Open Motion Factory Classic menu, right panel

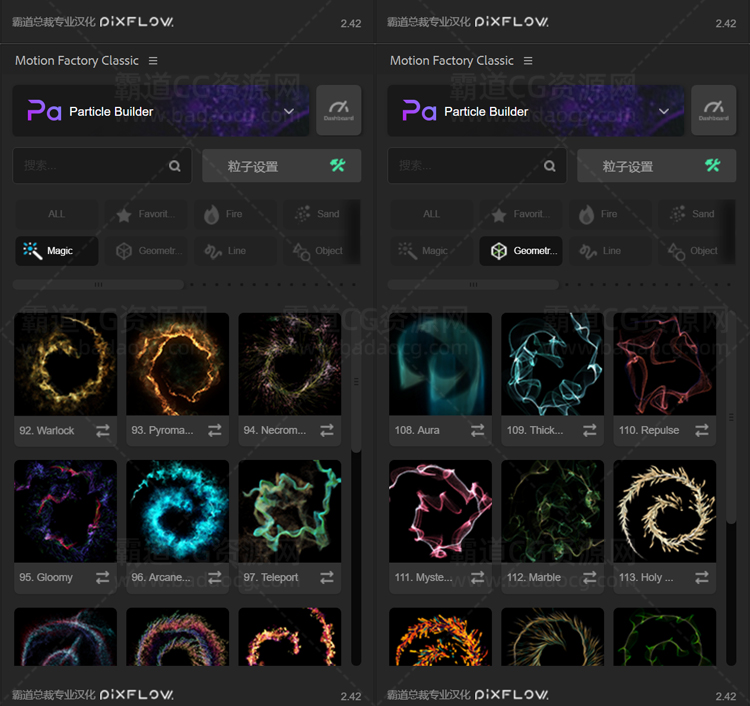click(x=528, y=61)
